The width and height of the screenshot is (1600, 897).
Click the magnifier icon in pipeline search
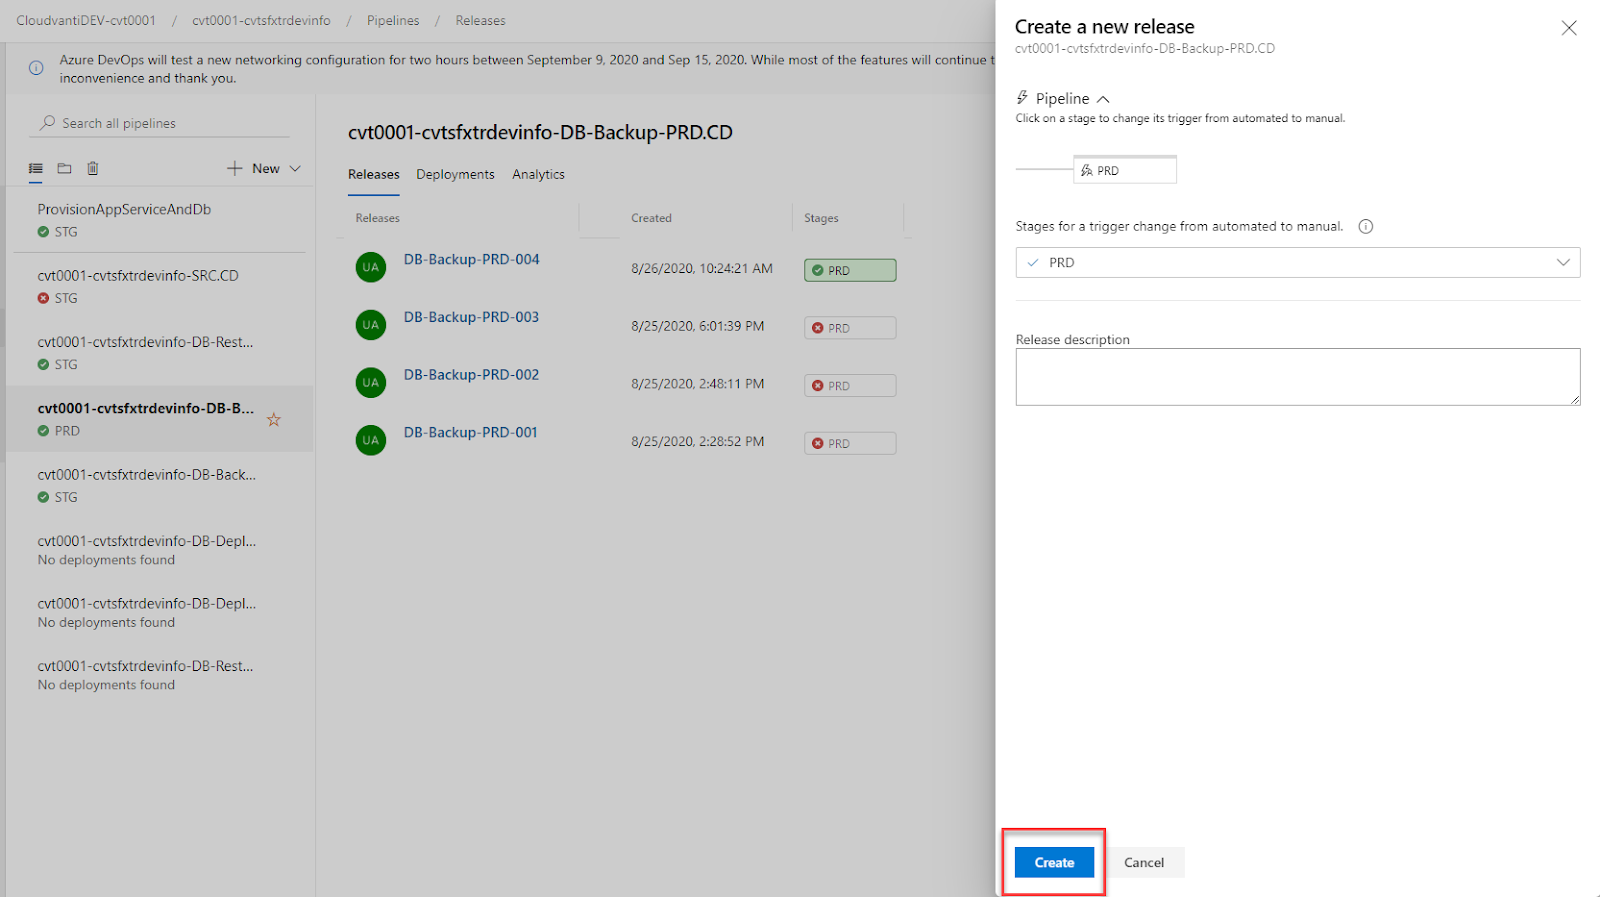point(47,123)
